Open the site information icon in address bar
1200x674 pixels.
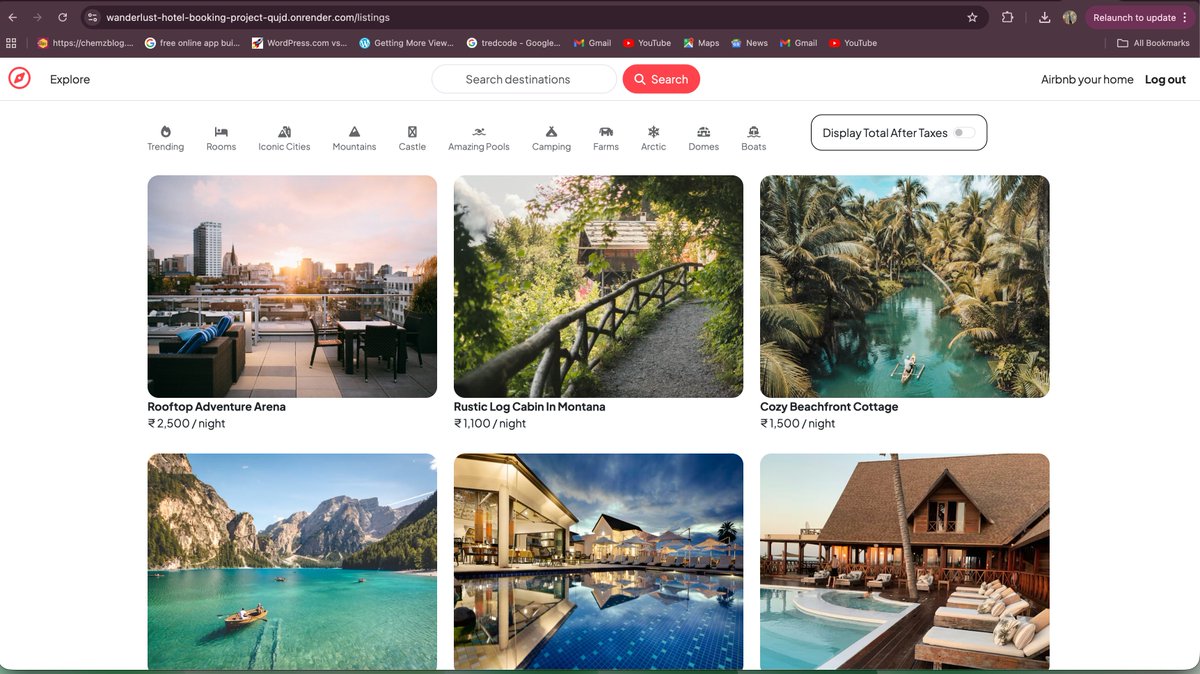(x=92, y=17)
